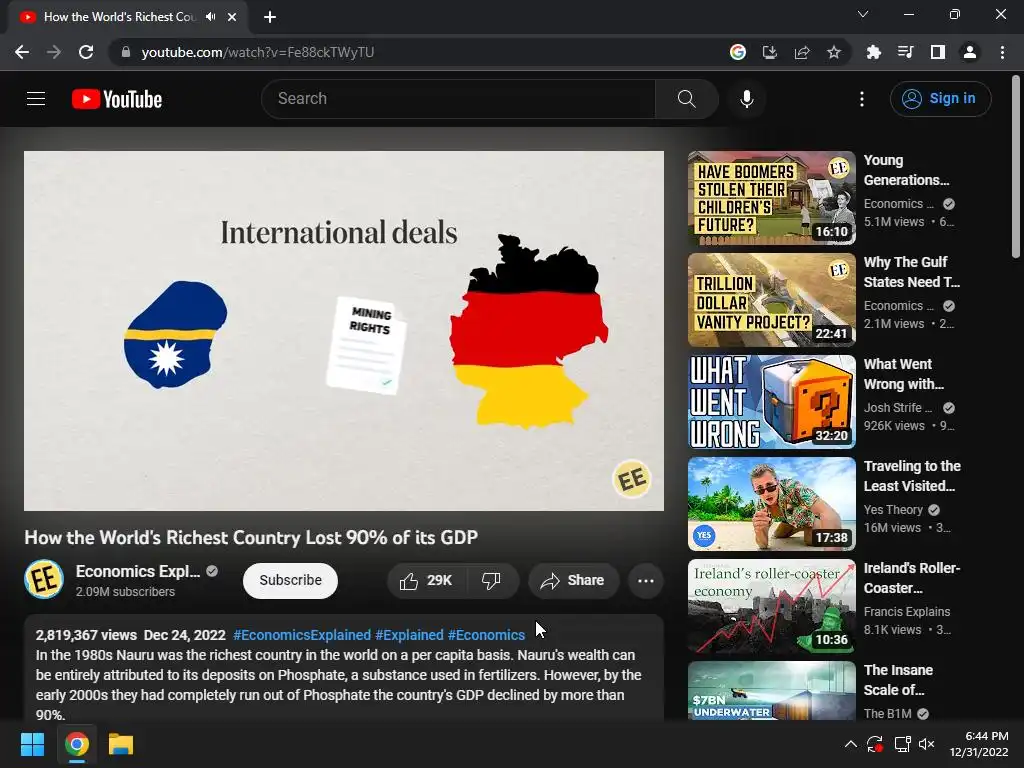Open tab search dropdown chevron
This screenshot has height=768, width=1024.
click(x=863, y=14)
